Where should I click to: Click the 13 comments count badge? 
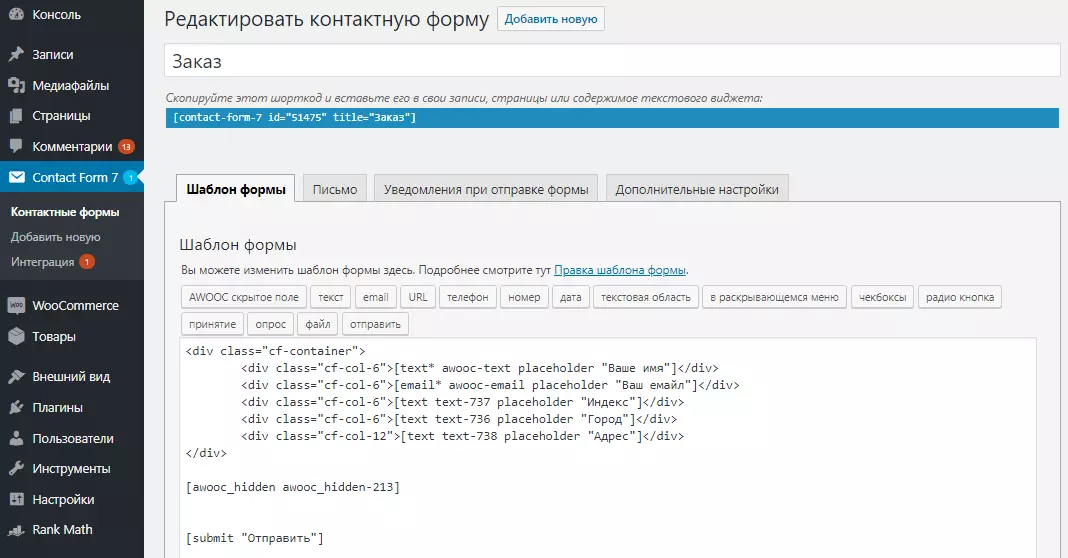point(126,146)
